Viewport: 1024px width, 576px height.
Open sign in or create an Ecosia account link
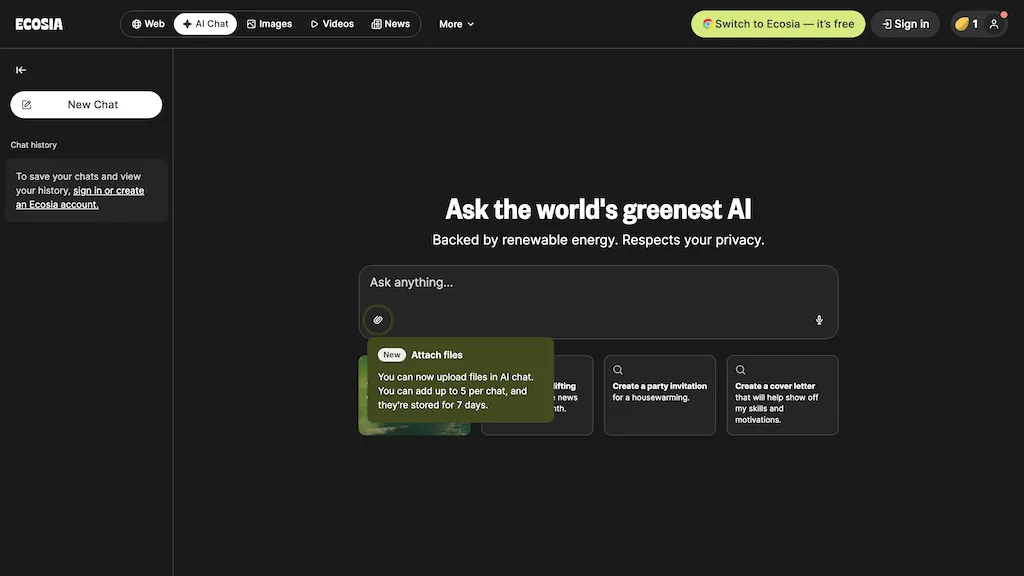click(x=80, y=197)
